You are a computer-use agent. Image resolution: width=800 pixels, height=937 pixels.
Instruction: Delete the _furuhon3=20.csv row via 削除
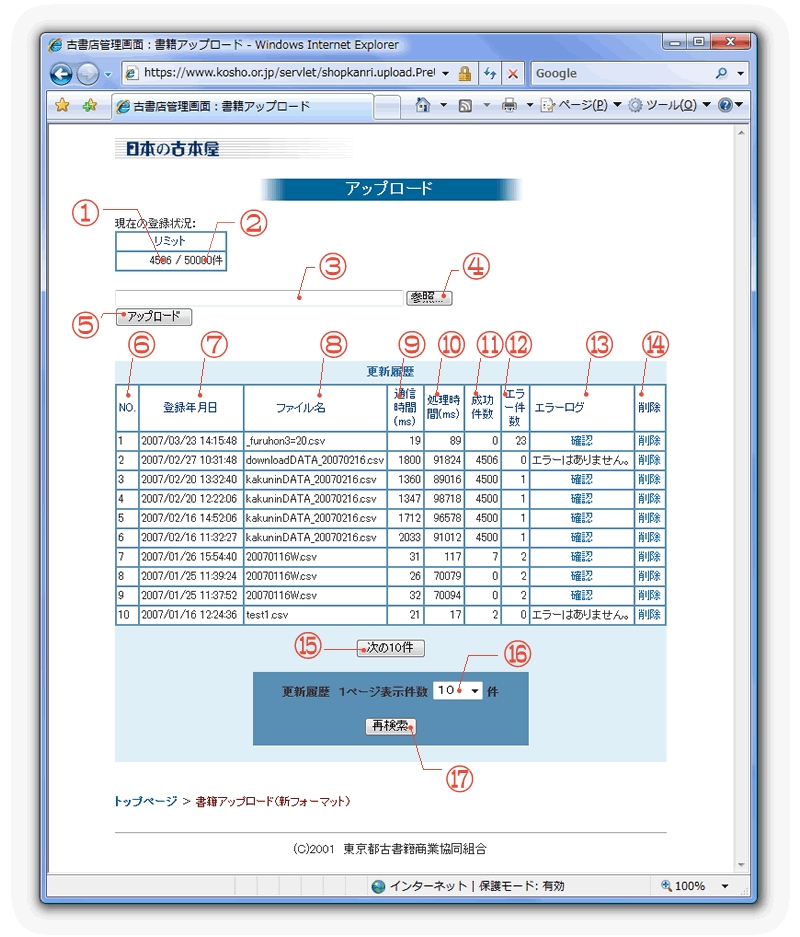click(x=649, y=441)
